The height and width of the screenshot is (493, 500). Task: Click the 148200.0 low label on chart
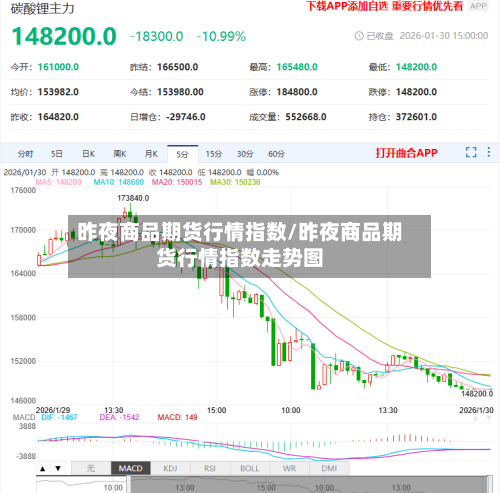click(x=477, y=394)
